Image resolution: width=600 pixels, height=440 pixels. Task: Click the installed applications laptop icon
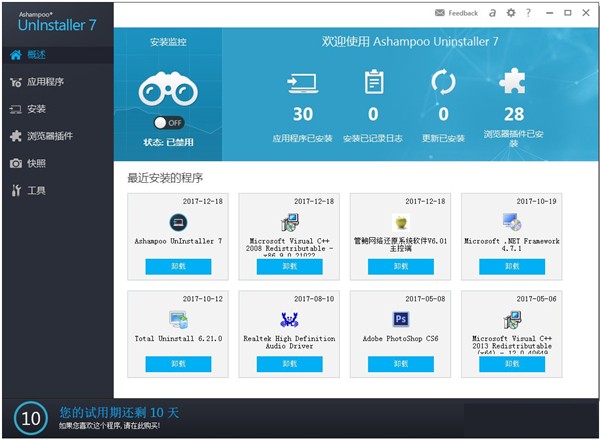click(302, 83)
